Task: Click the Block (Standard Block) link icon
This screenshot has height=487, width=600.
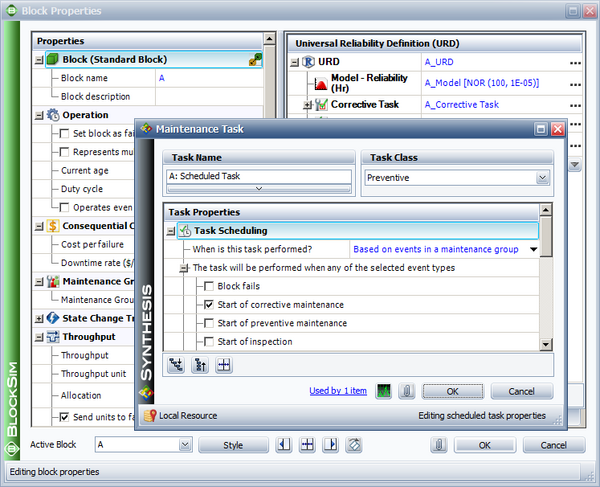Action: [x=255, y=60]
